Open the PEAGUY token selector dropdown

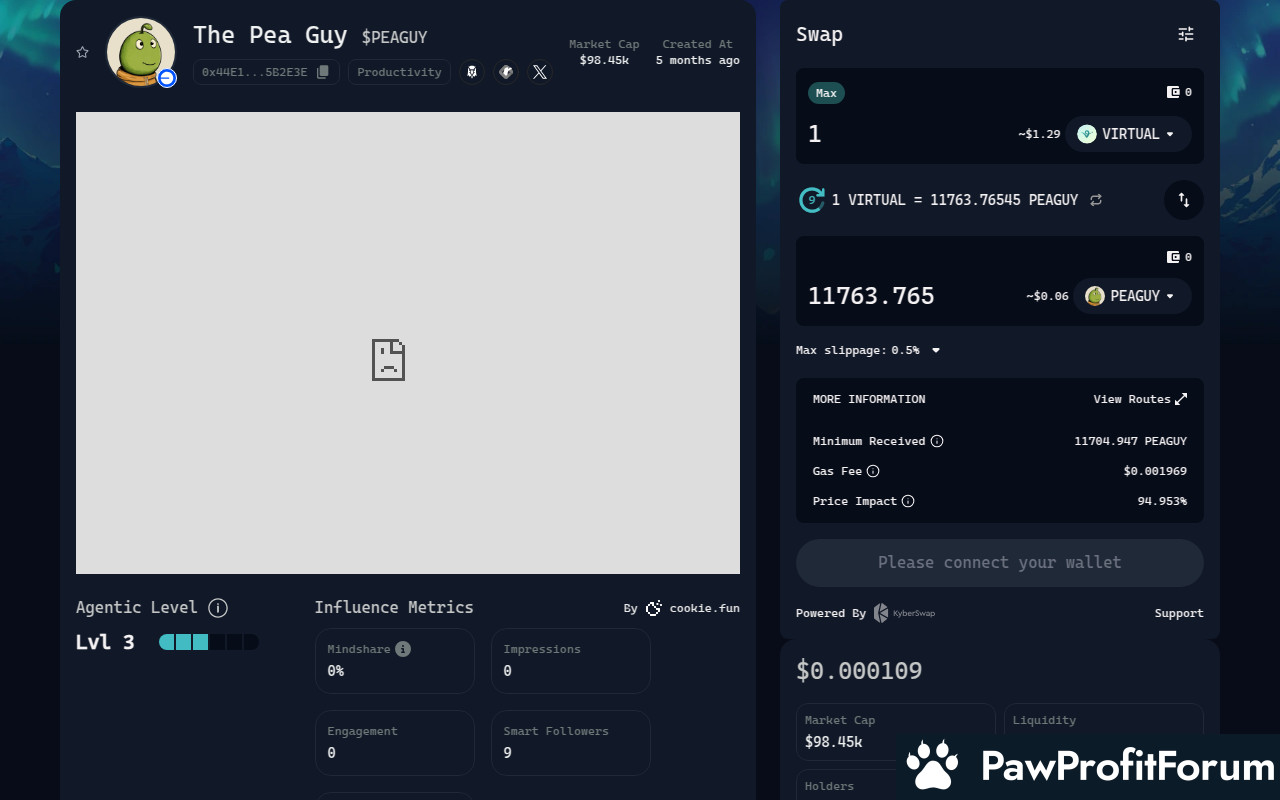point(1132,296)
